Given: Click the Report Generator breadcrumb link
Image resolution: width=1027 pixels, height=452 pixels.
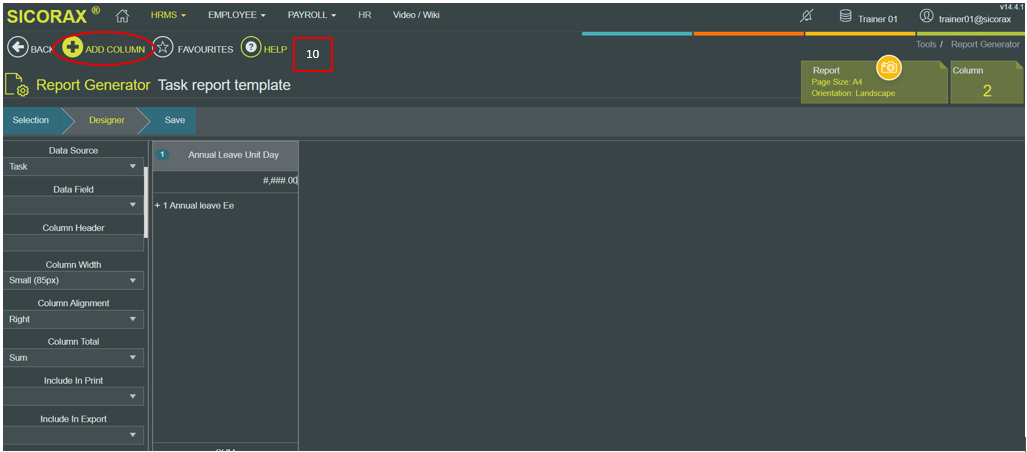Looking at the screenshot, I should tap(985, 45).
